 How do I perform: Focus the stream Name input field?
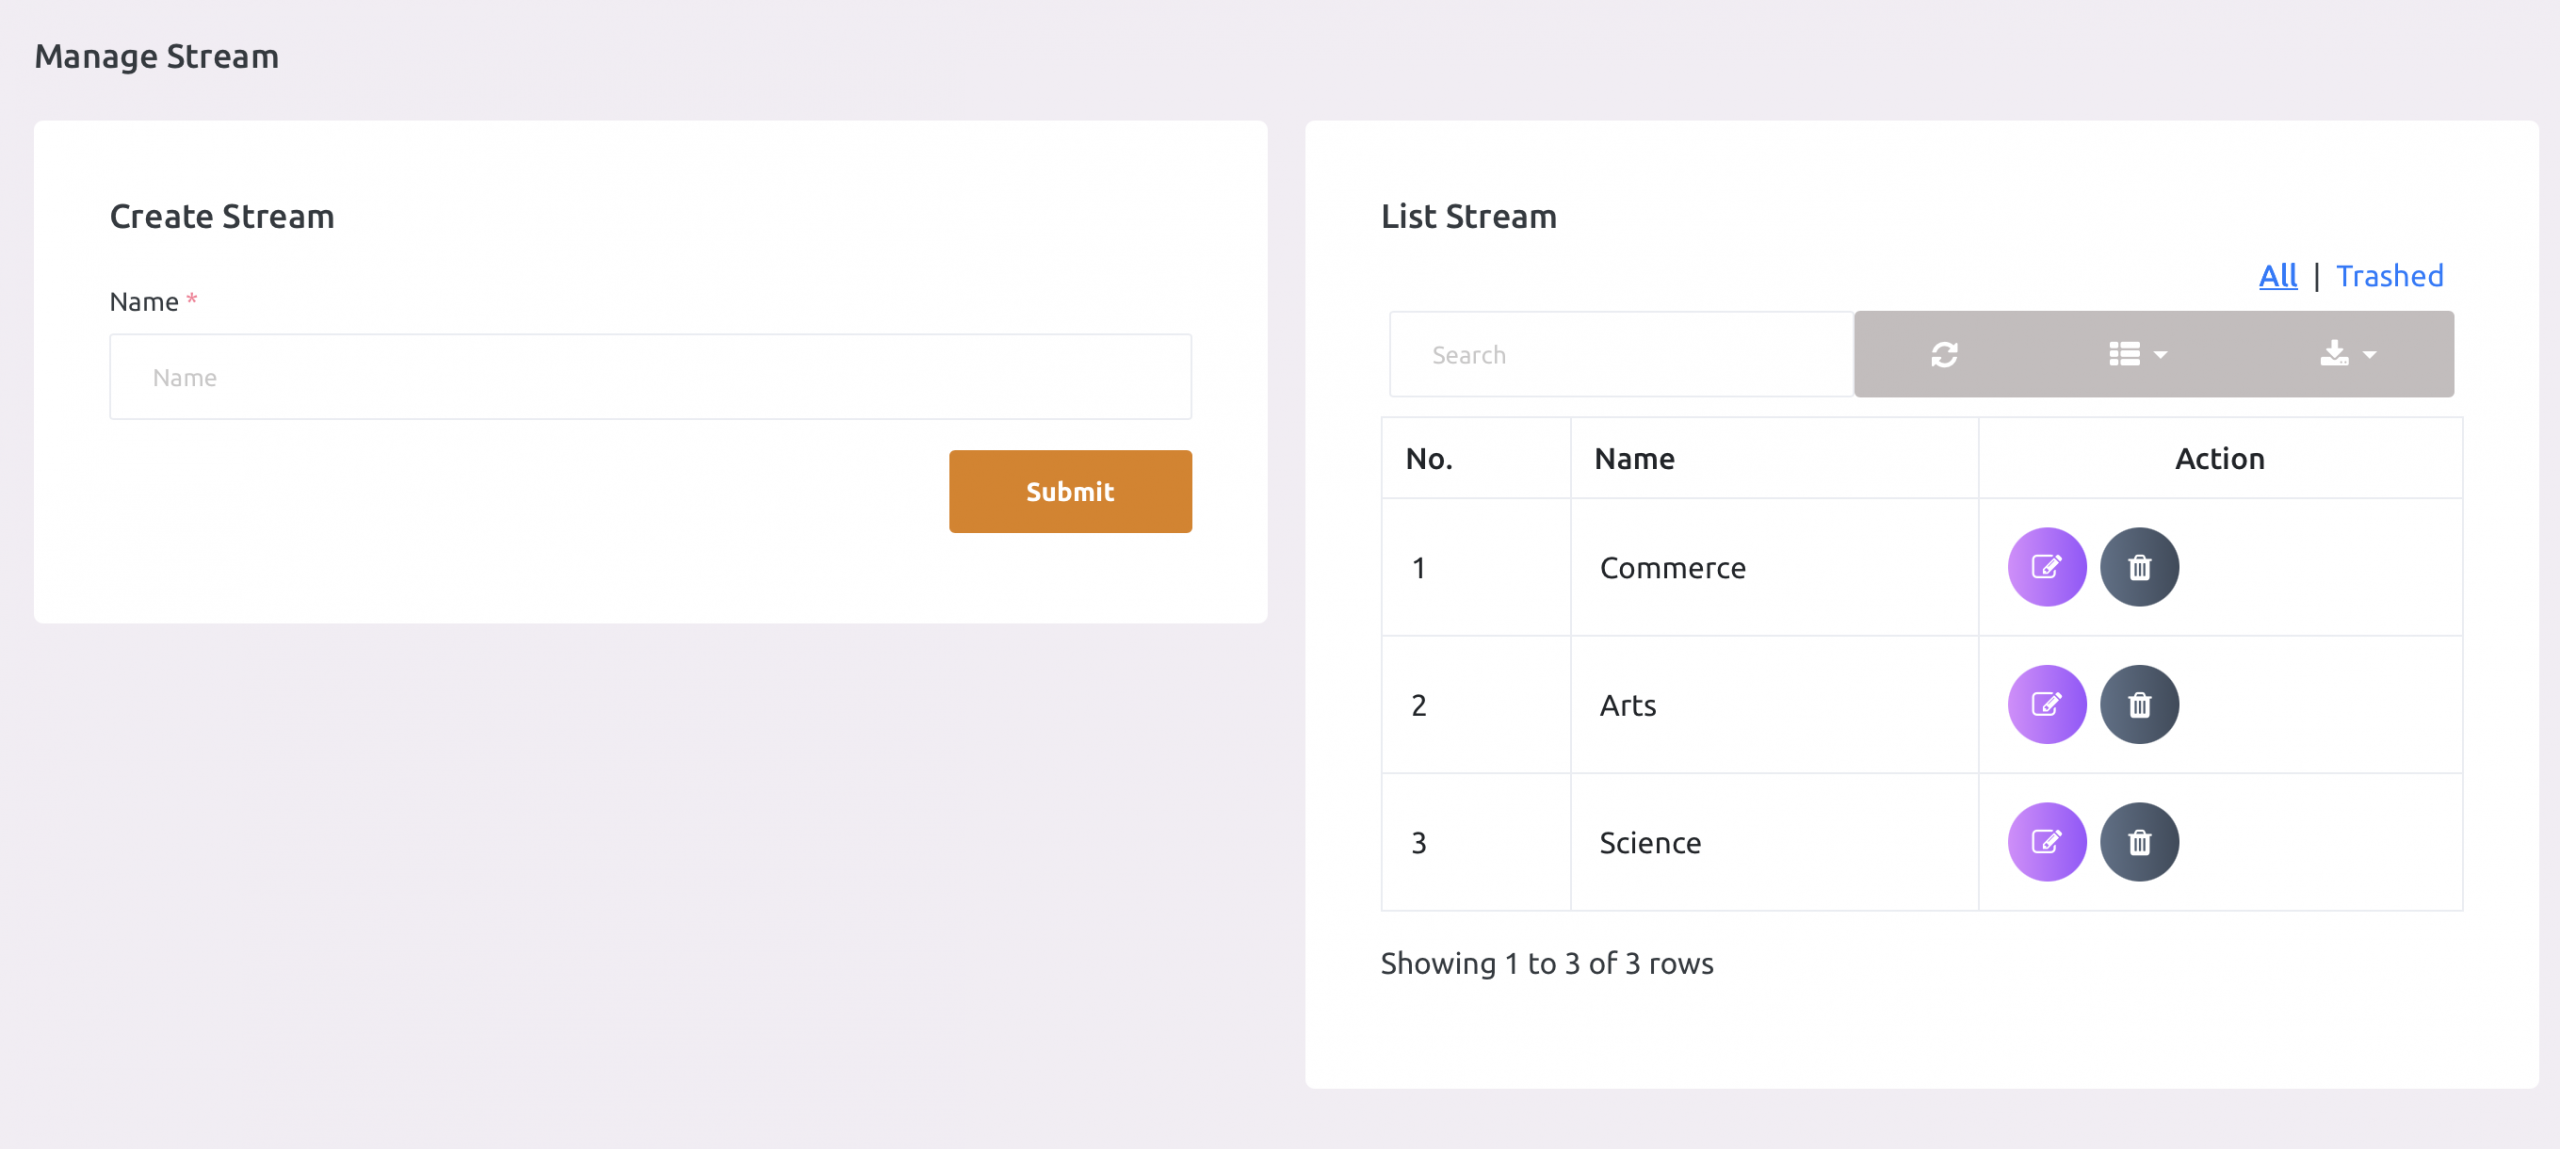650,377
